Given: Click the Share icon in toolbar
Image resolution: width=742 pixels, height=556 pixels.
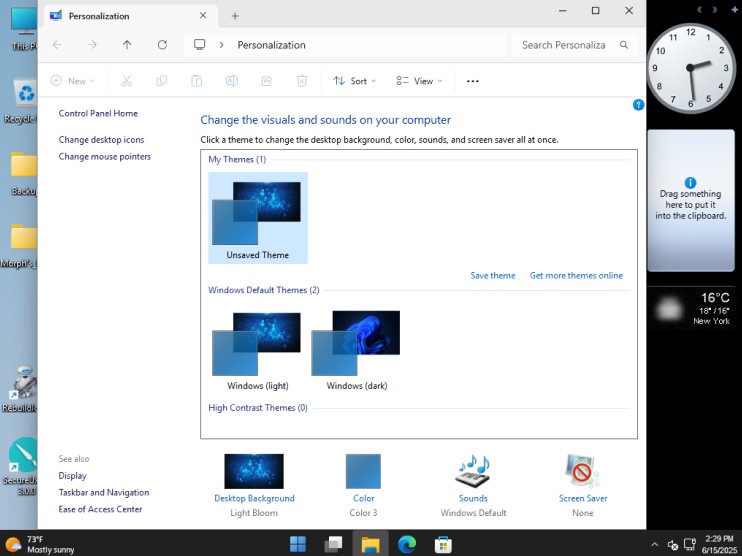Looking at the screenshot, I should click(x=266, y=81).
